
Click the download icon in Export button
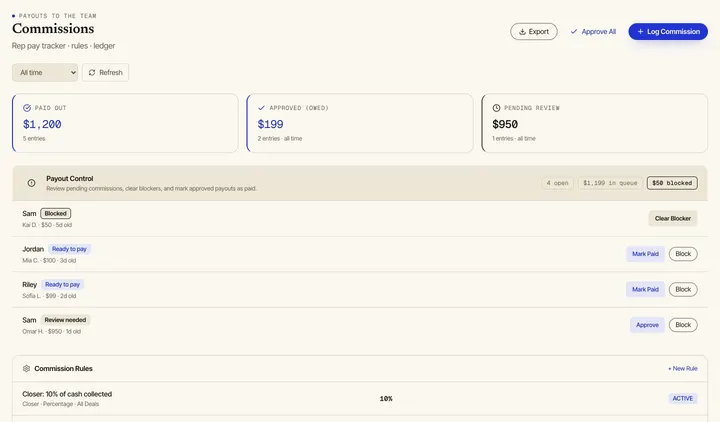[522, 32]
